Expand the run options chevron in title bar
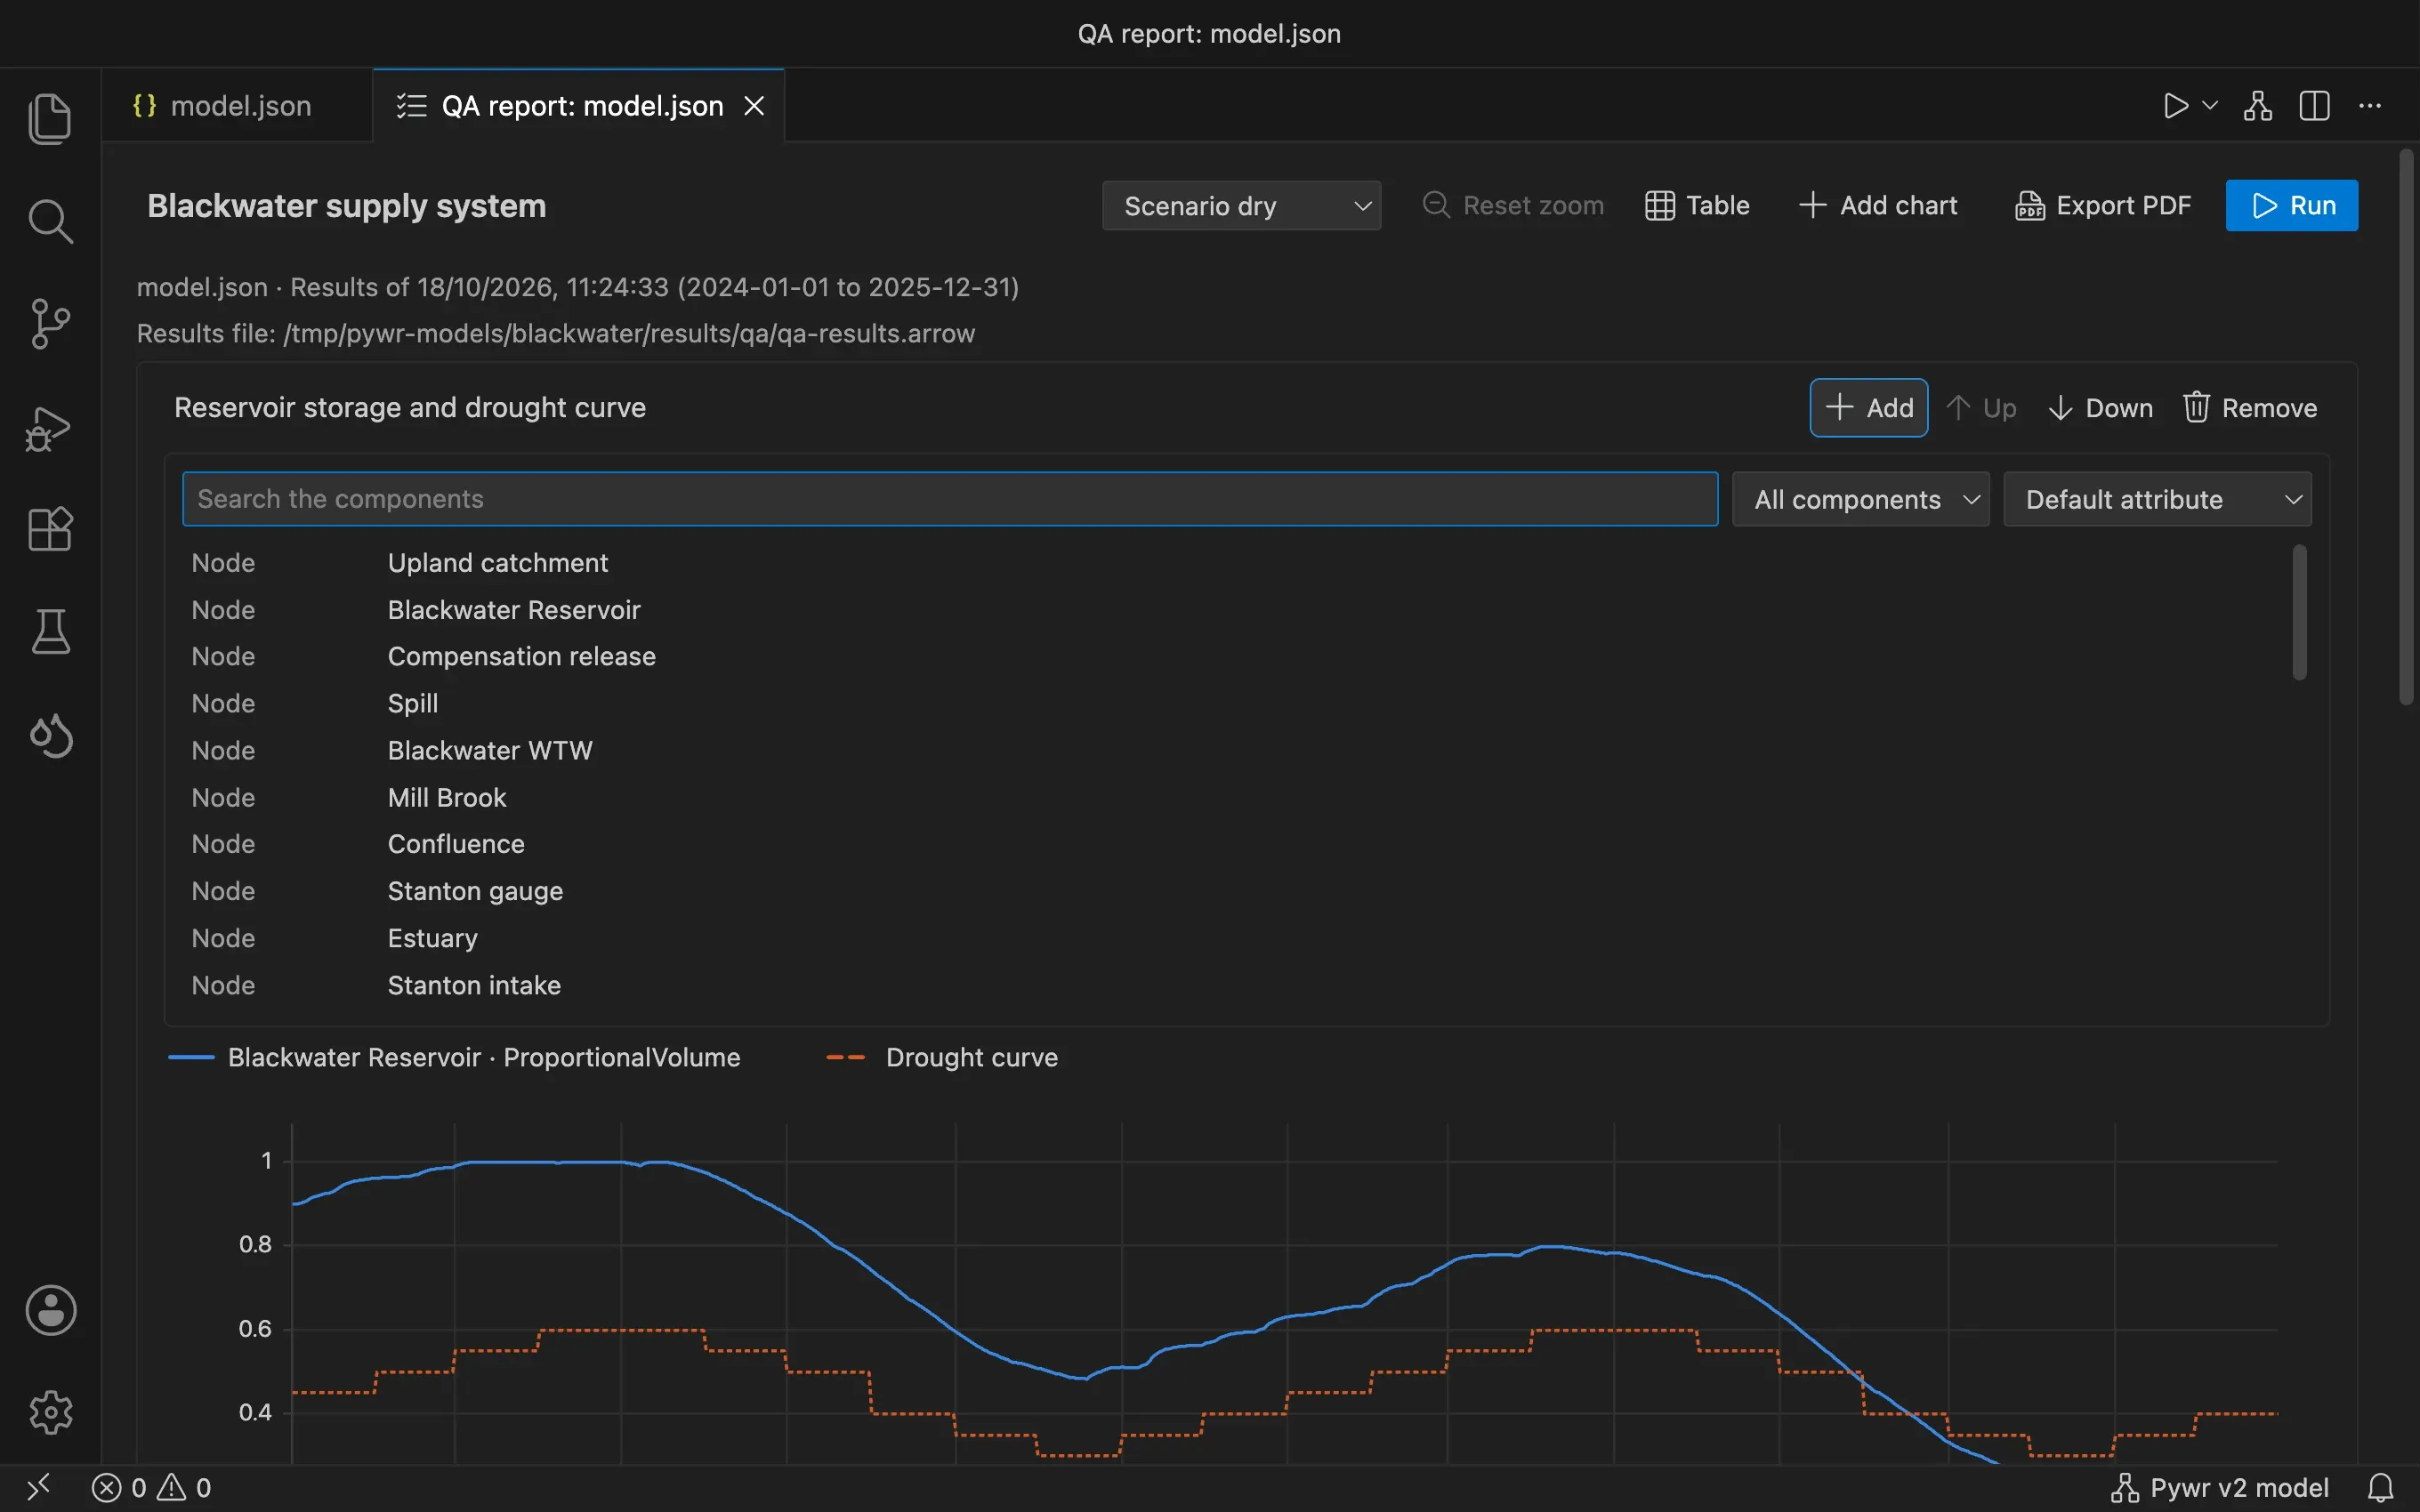Viewport: 2420px width, 1512px height. pos(2211,106)
